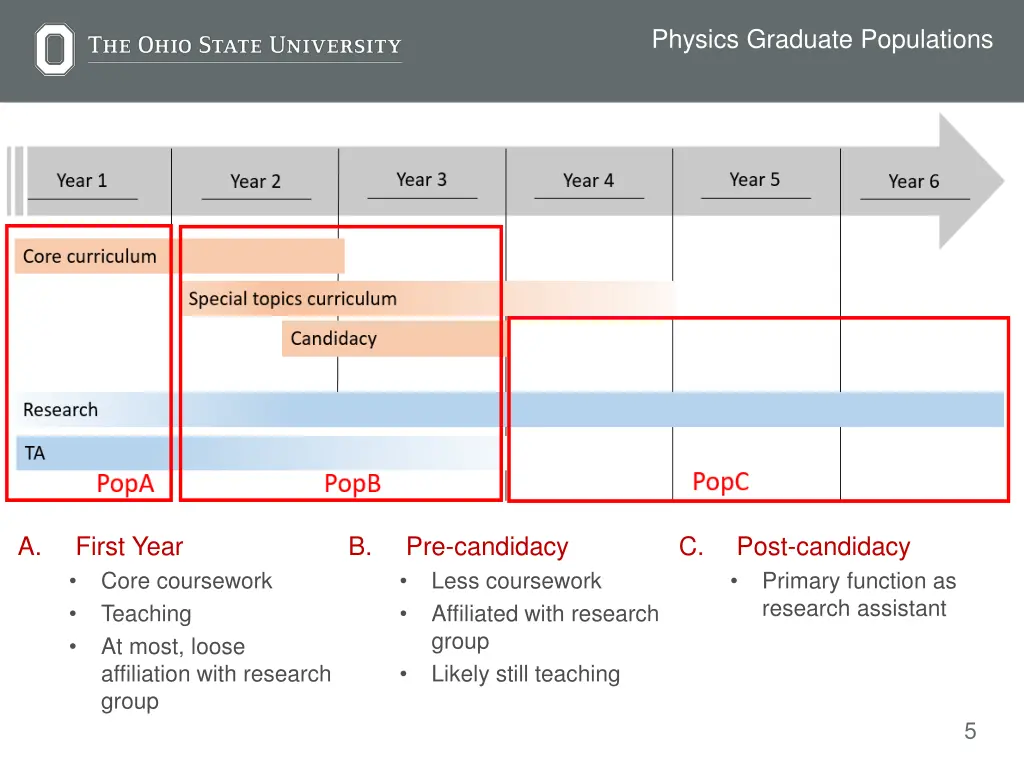
Task: Select the 'Year 3' timeline label
Action: point(421,180)
